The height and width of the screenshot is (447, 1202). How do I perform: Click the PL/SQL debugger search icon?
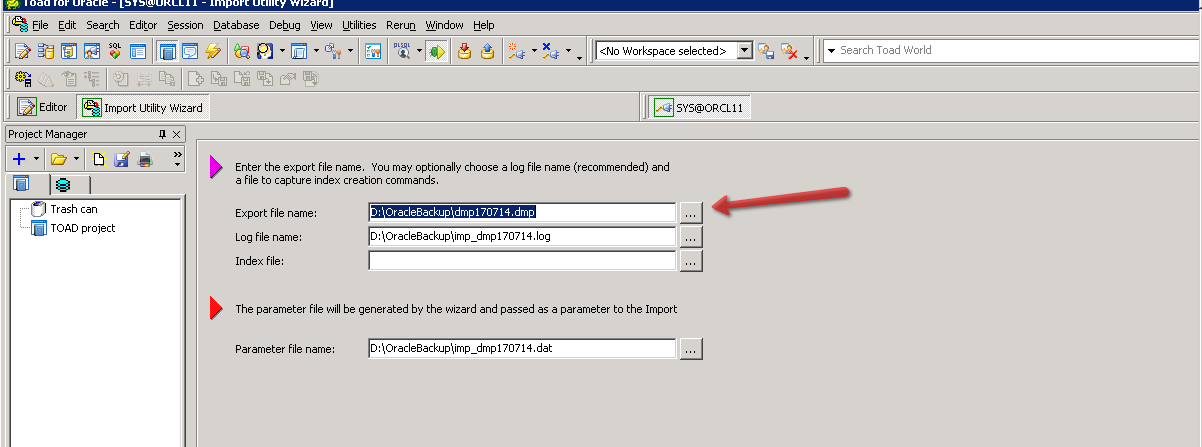404,50
